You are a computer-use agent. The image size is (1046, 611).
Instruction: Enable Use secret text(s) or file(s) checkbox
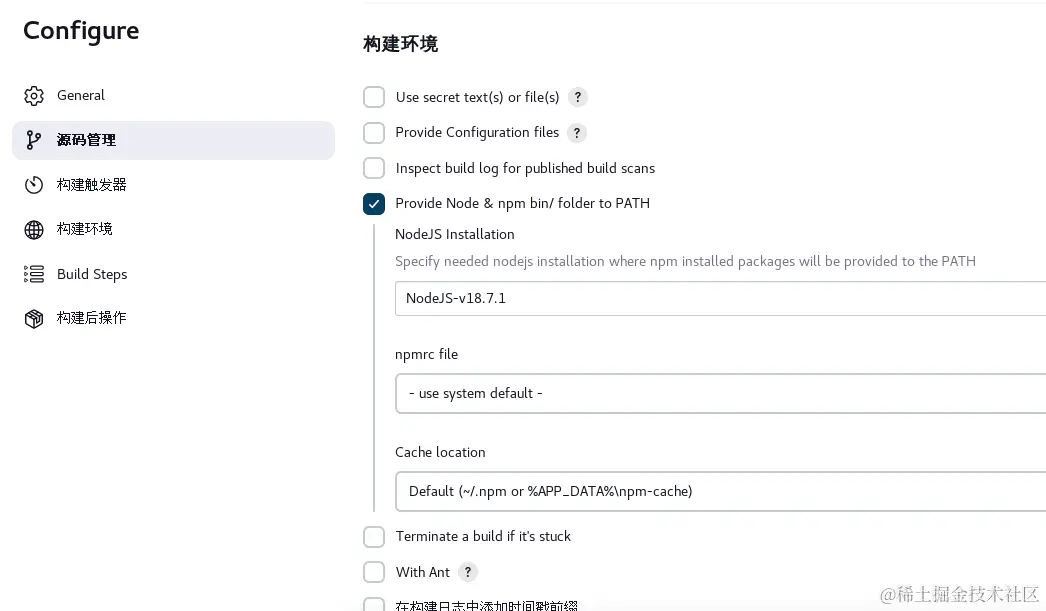point(374,97)
